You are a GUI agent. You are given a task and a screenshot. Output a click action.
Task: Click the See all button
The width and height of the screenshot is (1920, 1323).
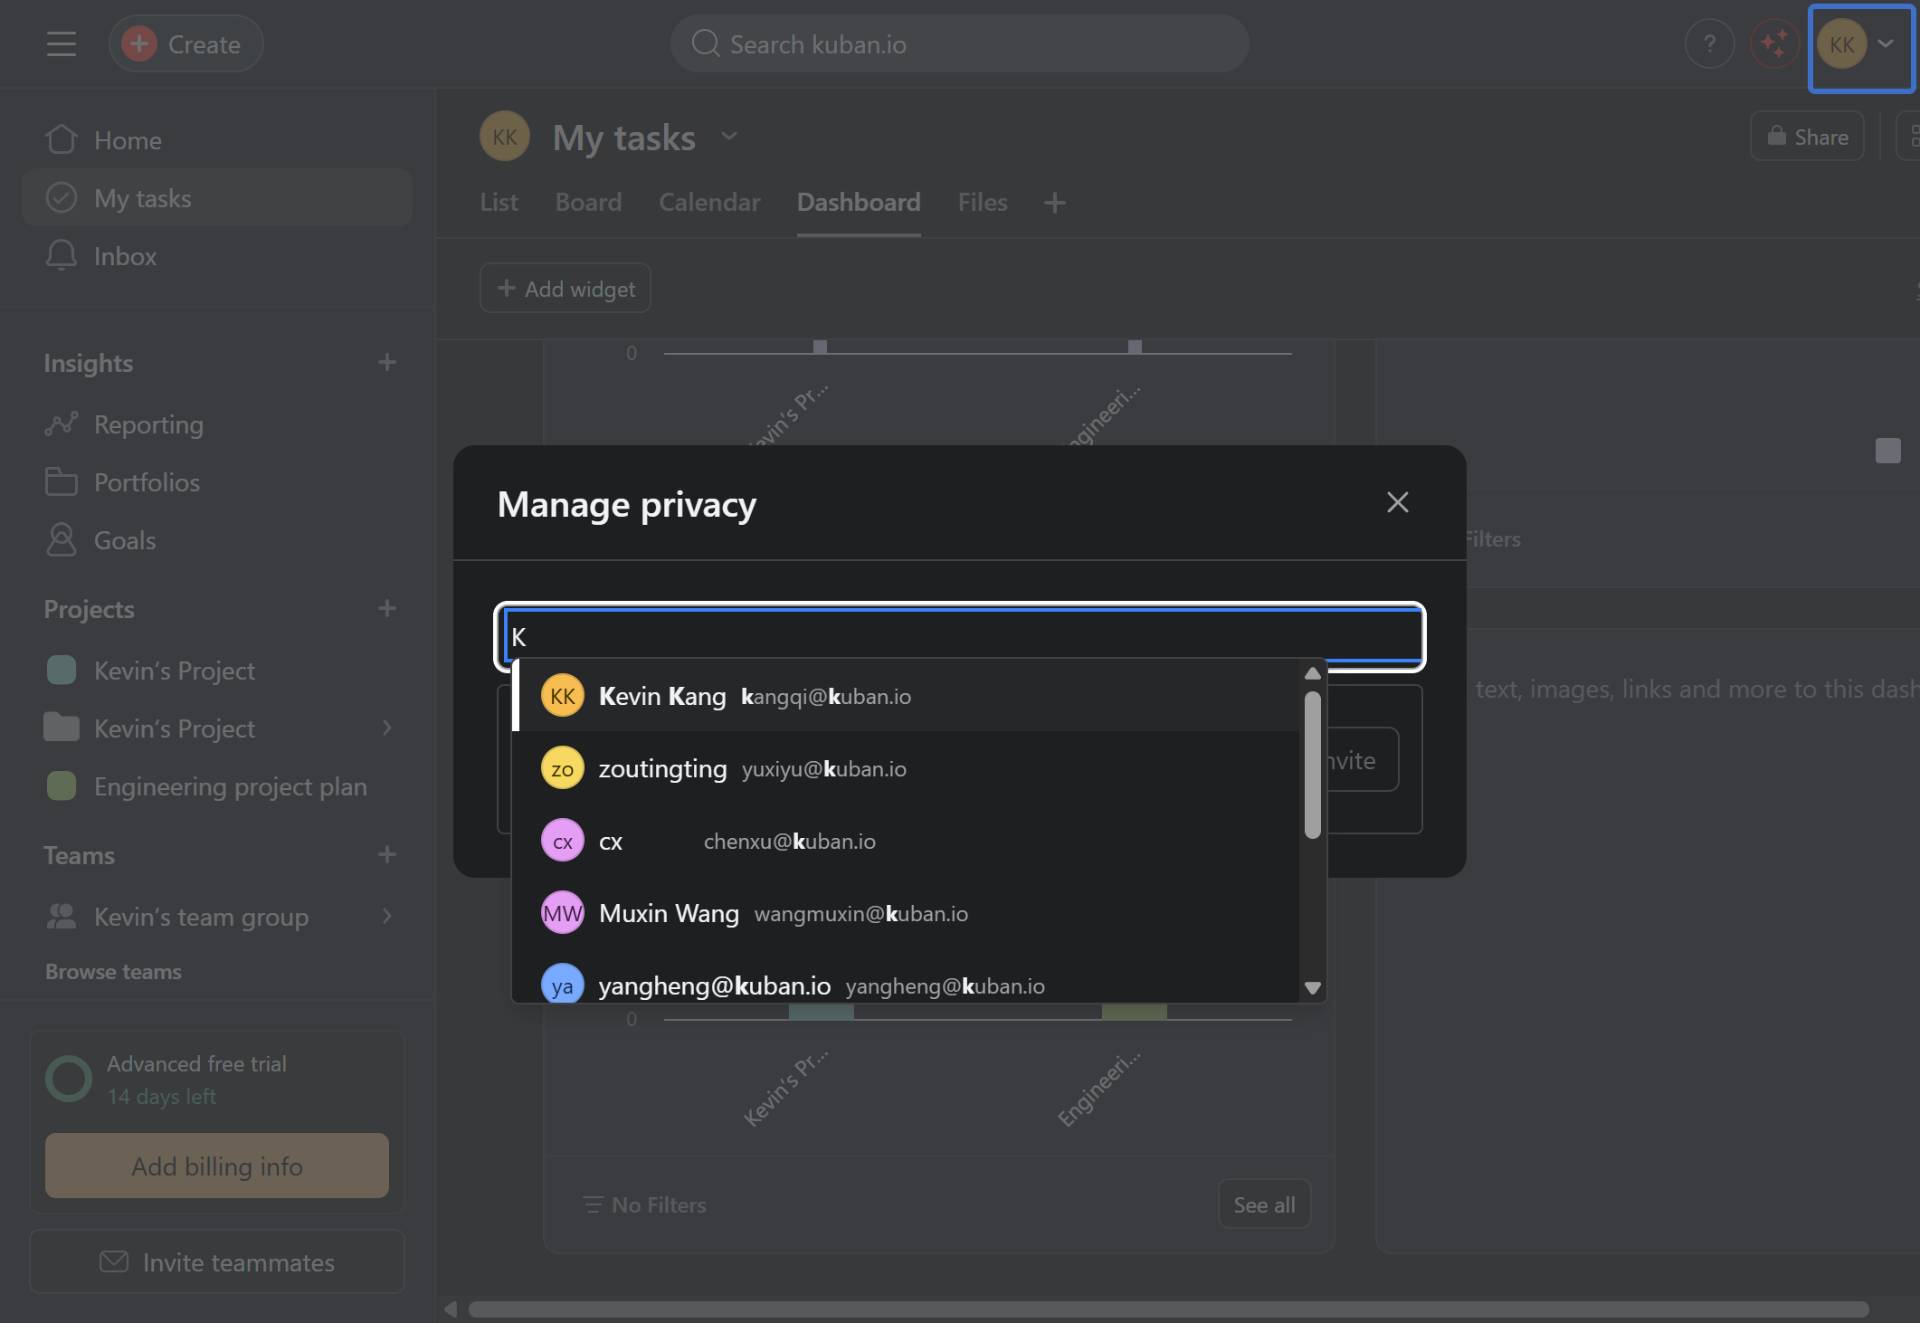coord(1264,1204)
